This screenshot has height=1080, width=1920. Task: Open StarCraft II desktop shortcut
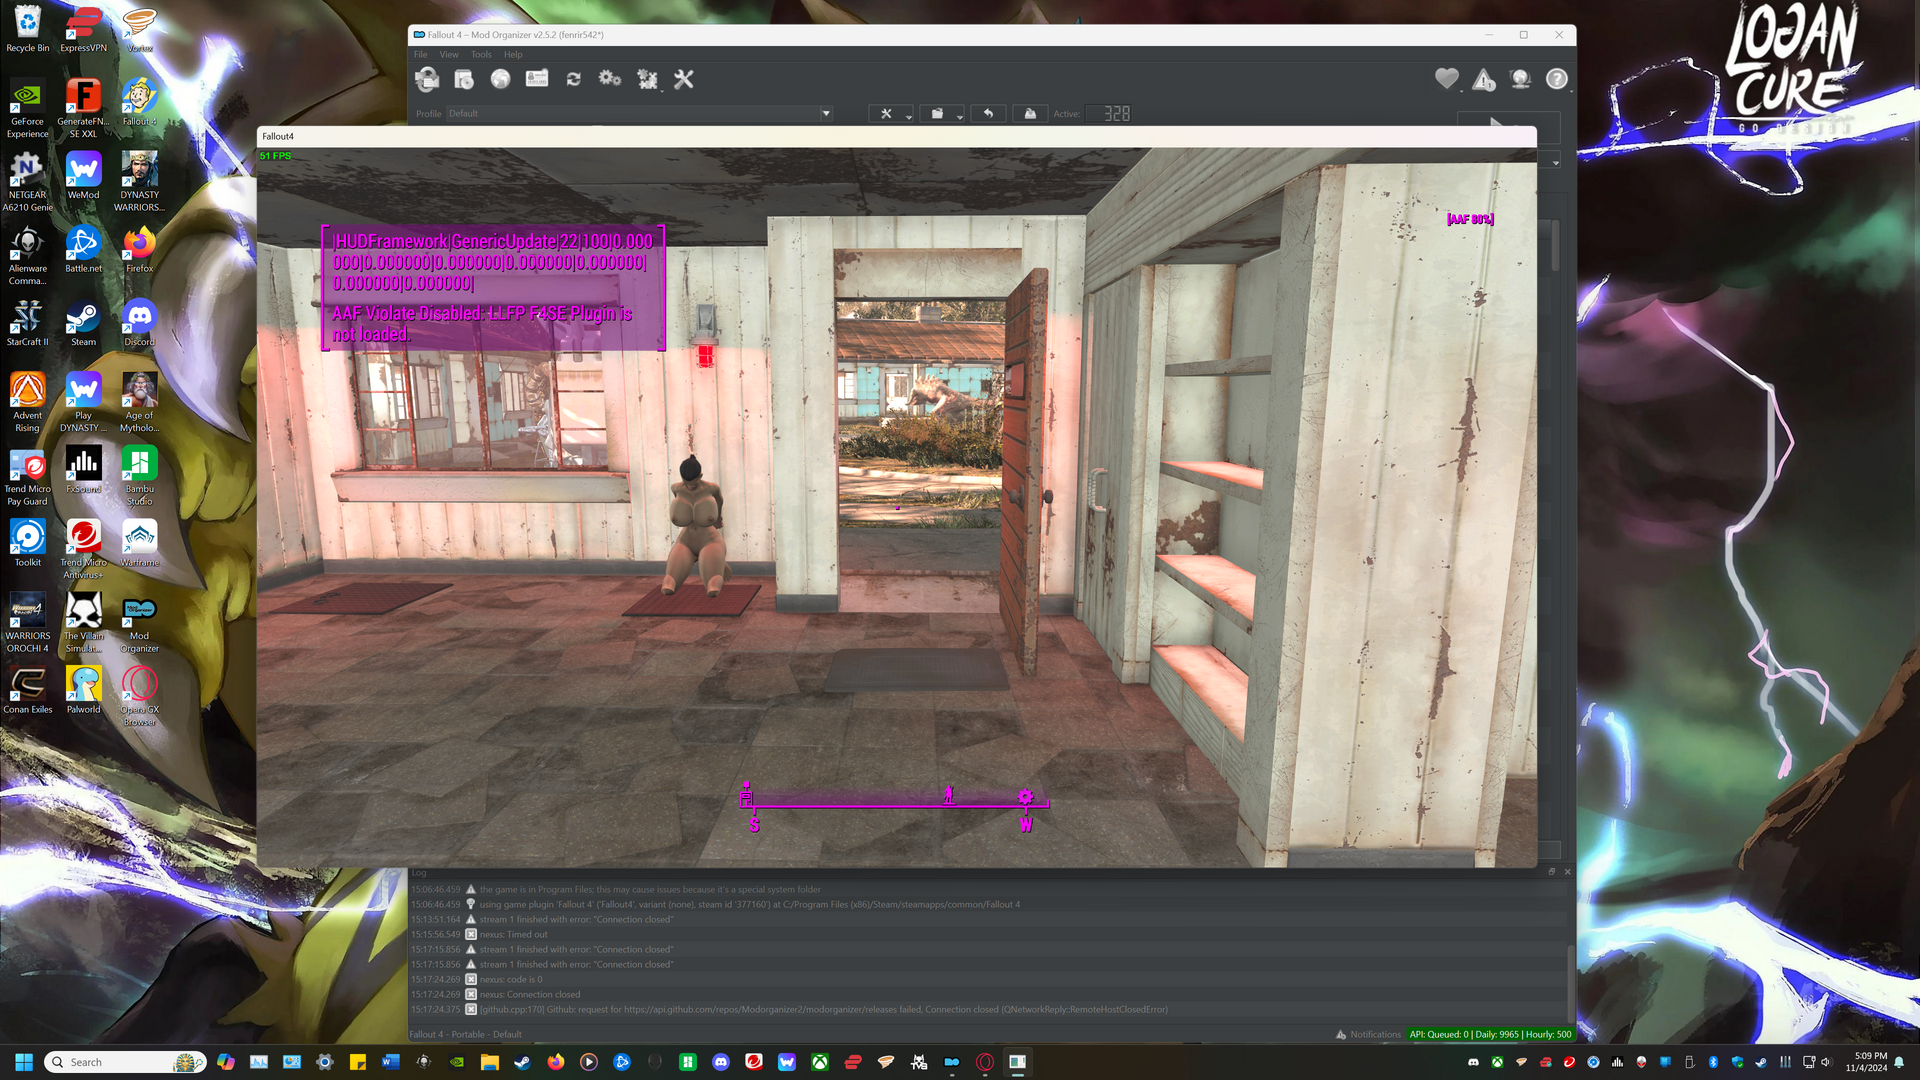[27, 324]
